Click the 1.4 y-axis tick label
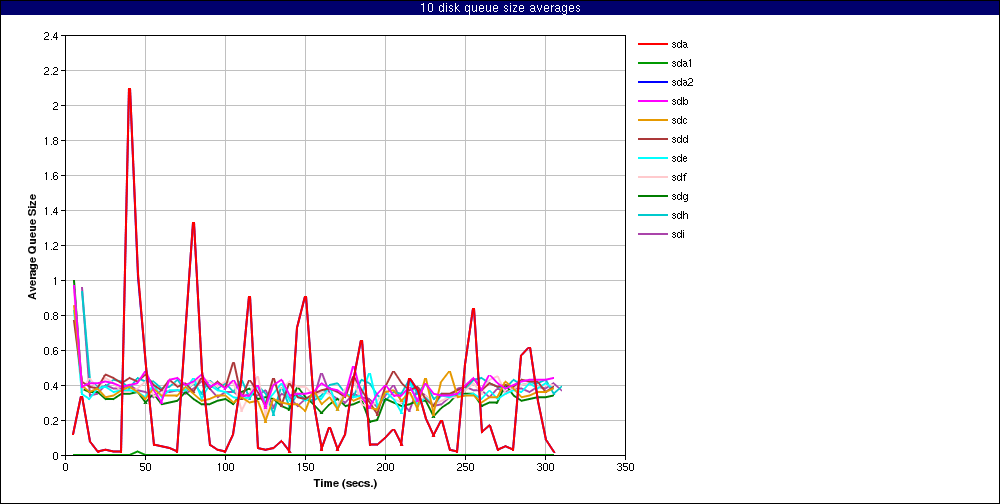 click(x=51, y=211)
